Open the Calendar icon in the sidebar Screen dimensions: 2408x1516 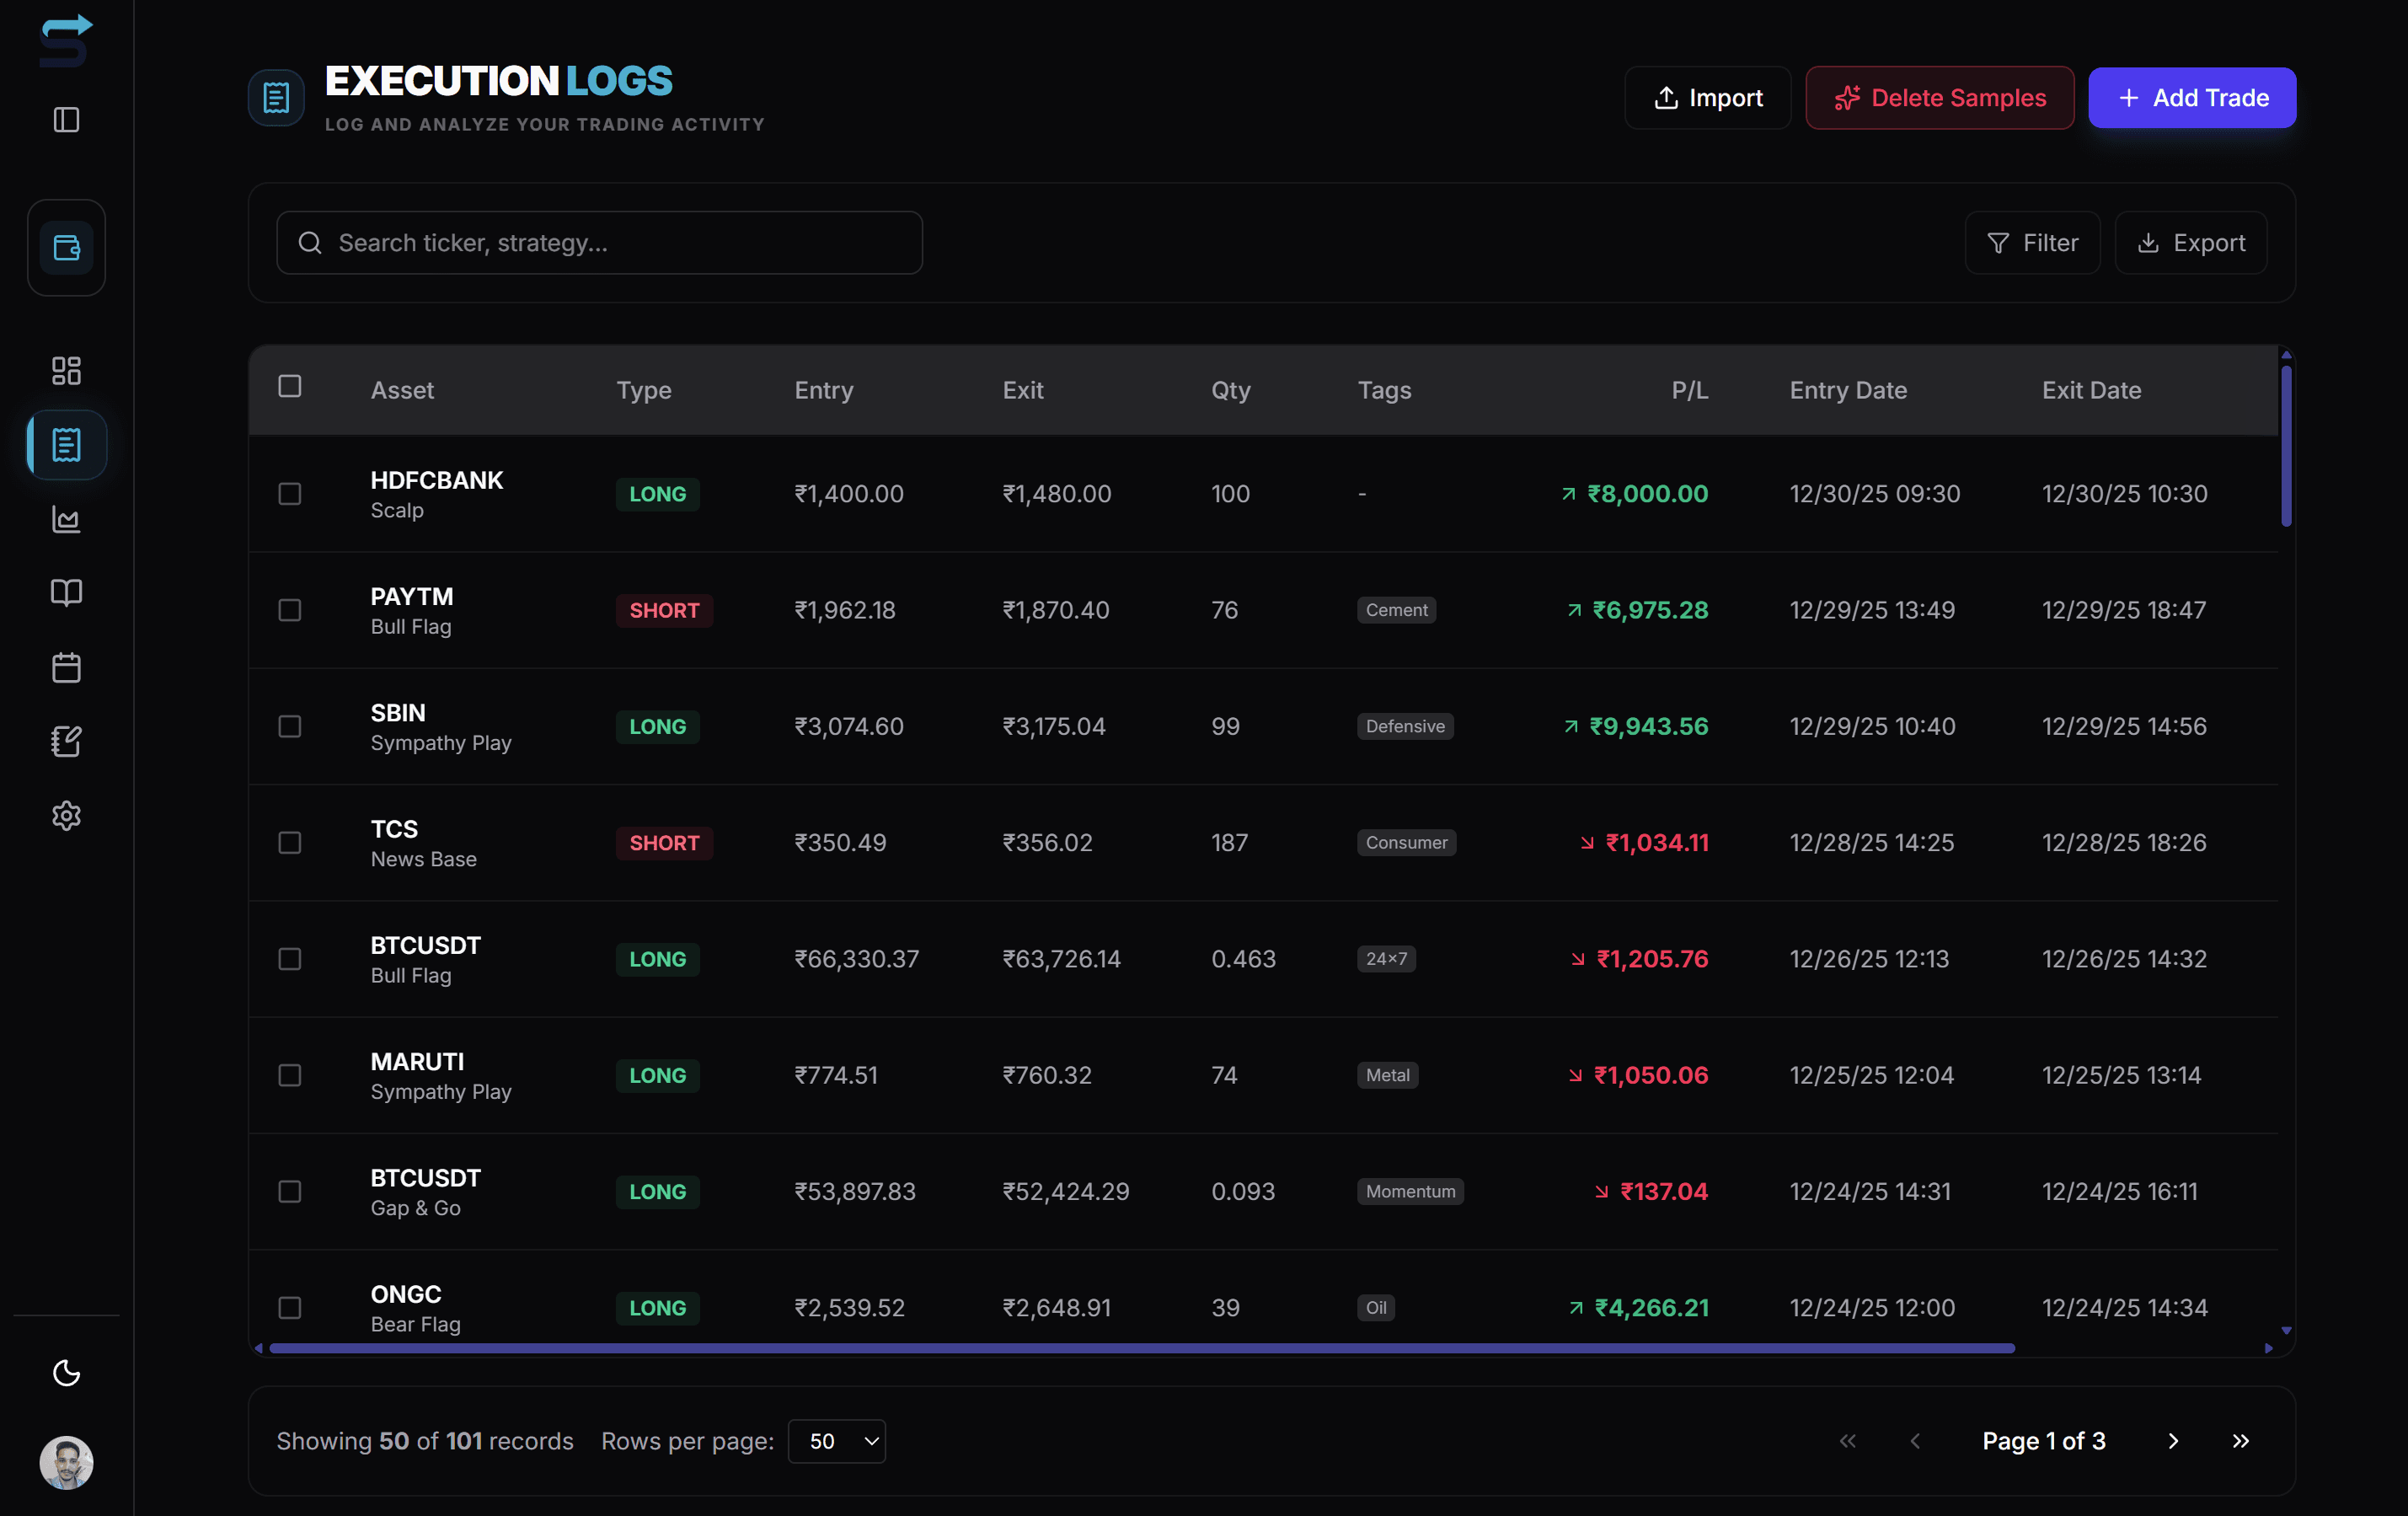(66, 667)
